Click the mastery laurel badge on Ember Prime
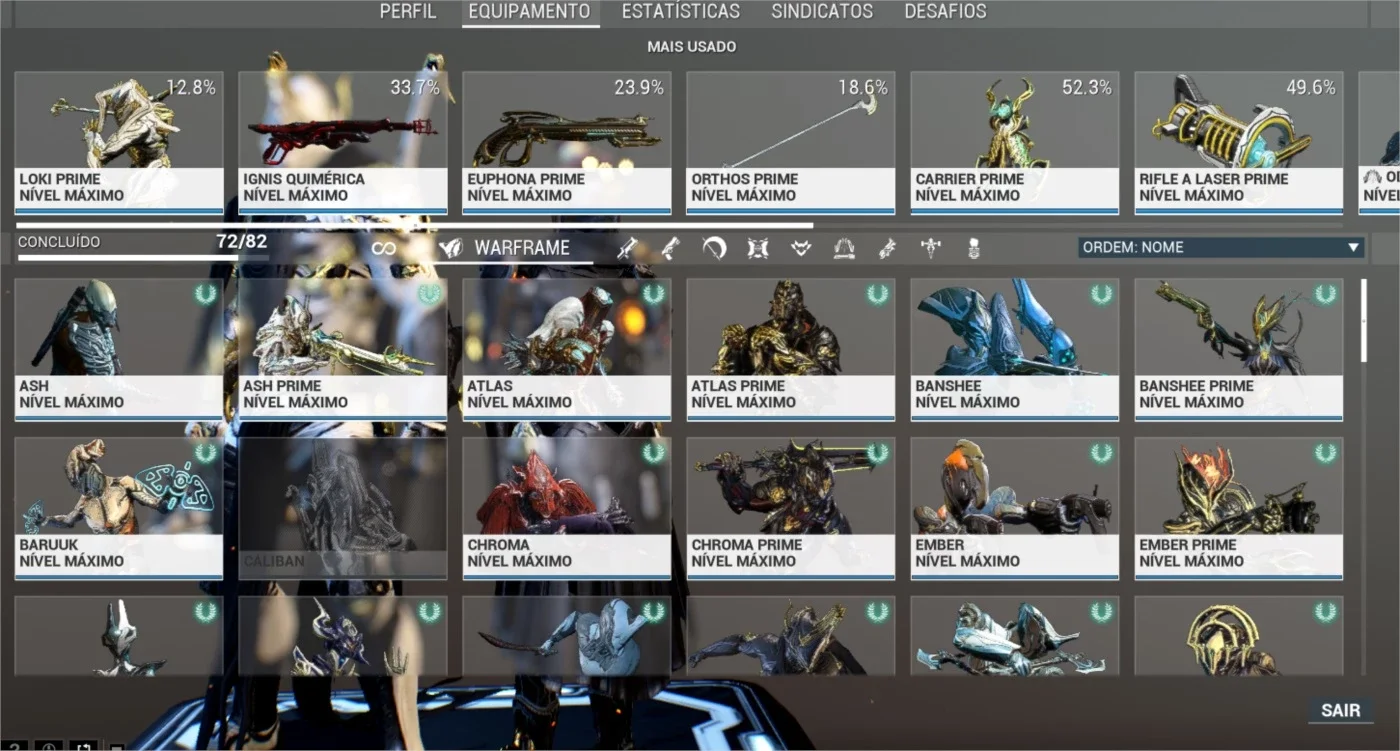 pyautogui.click(x=1326, y=453)
